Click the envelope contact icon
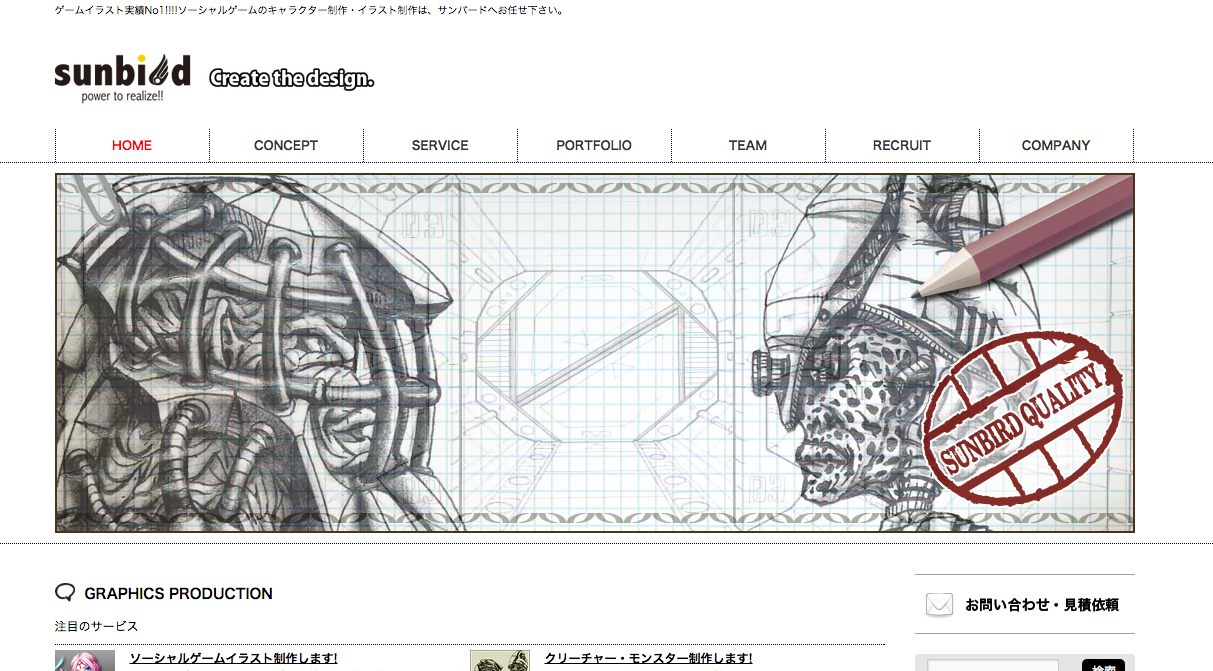 (939, 605)
